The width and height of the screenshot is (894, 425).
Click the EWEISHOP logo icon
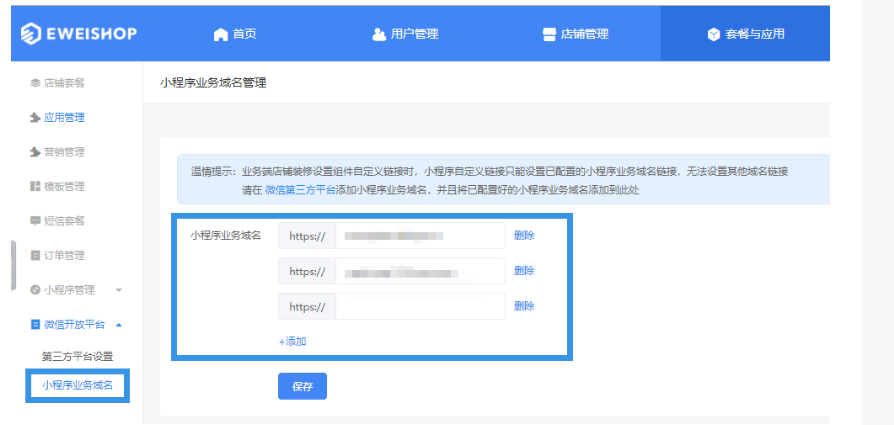click(x=31, y=34)
